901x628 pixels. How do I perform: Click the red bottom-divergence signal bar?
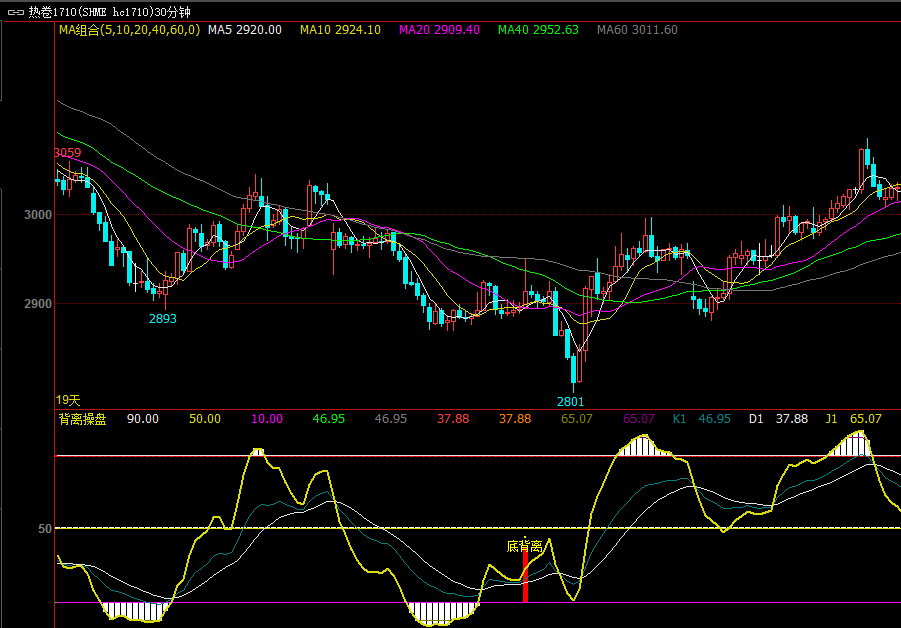(525, 577)
